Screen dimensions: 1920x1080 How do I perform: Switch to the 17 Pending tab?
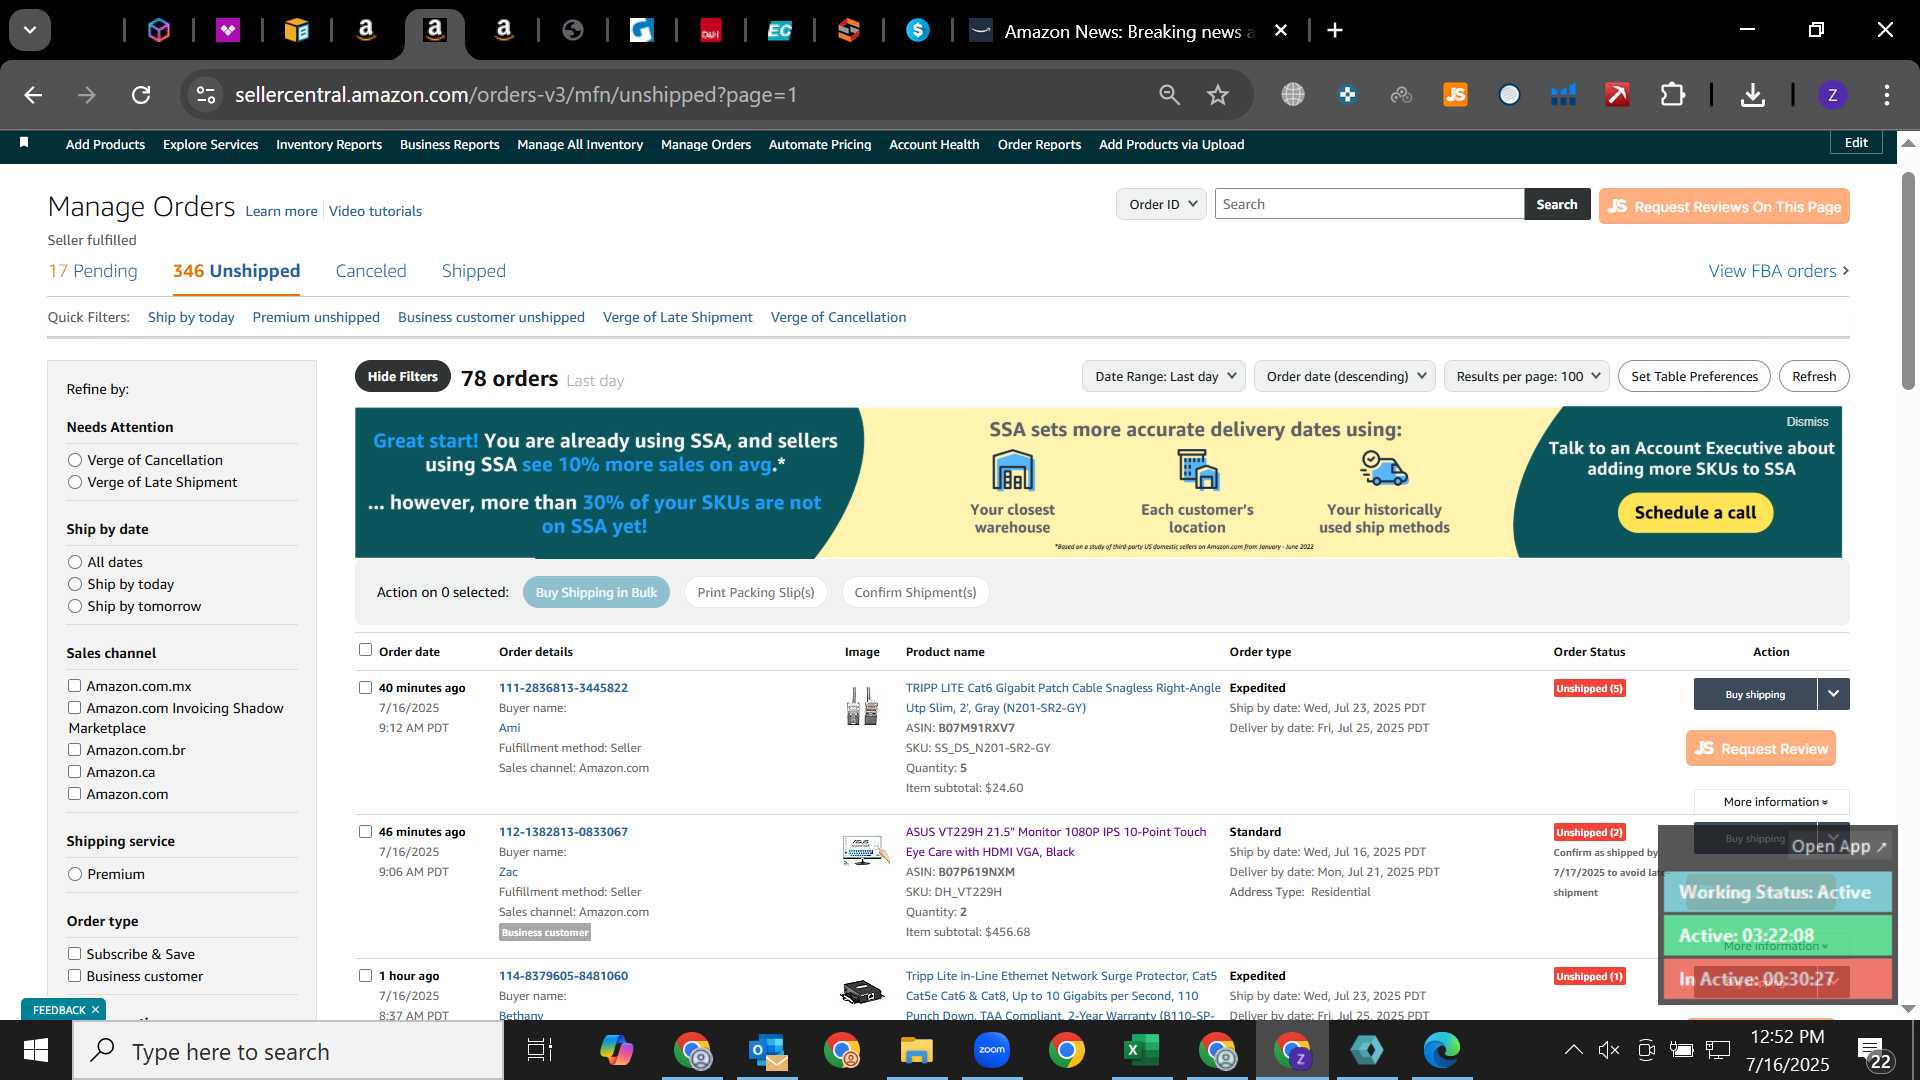tap(93, 271)
